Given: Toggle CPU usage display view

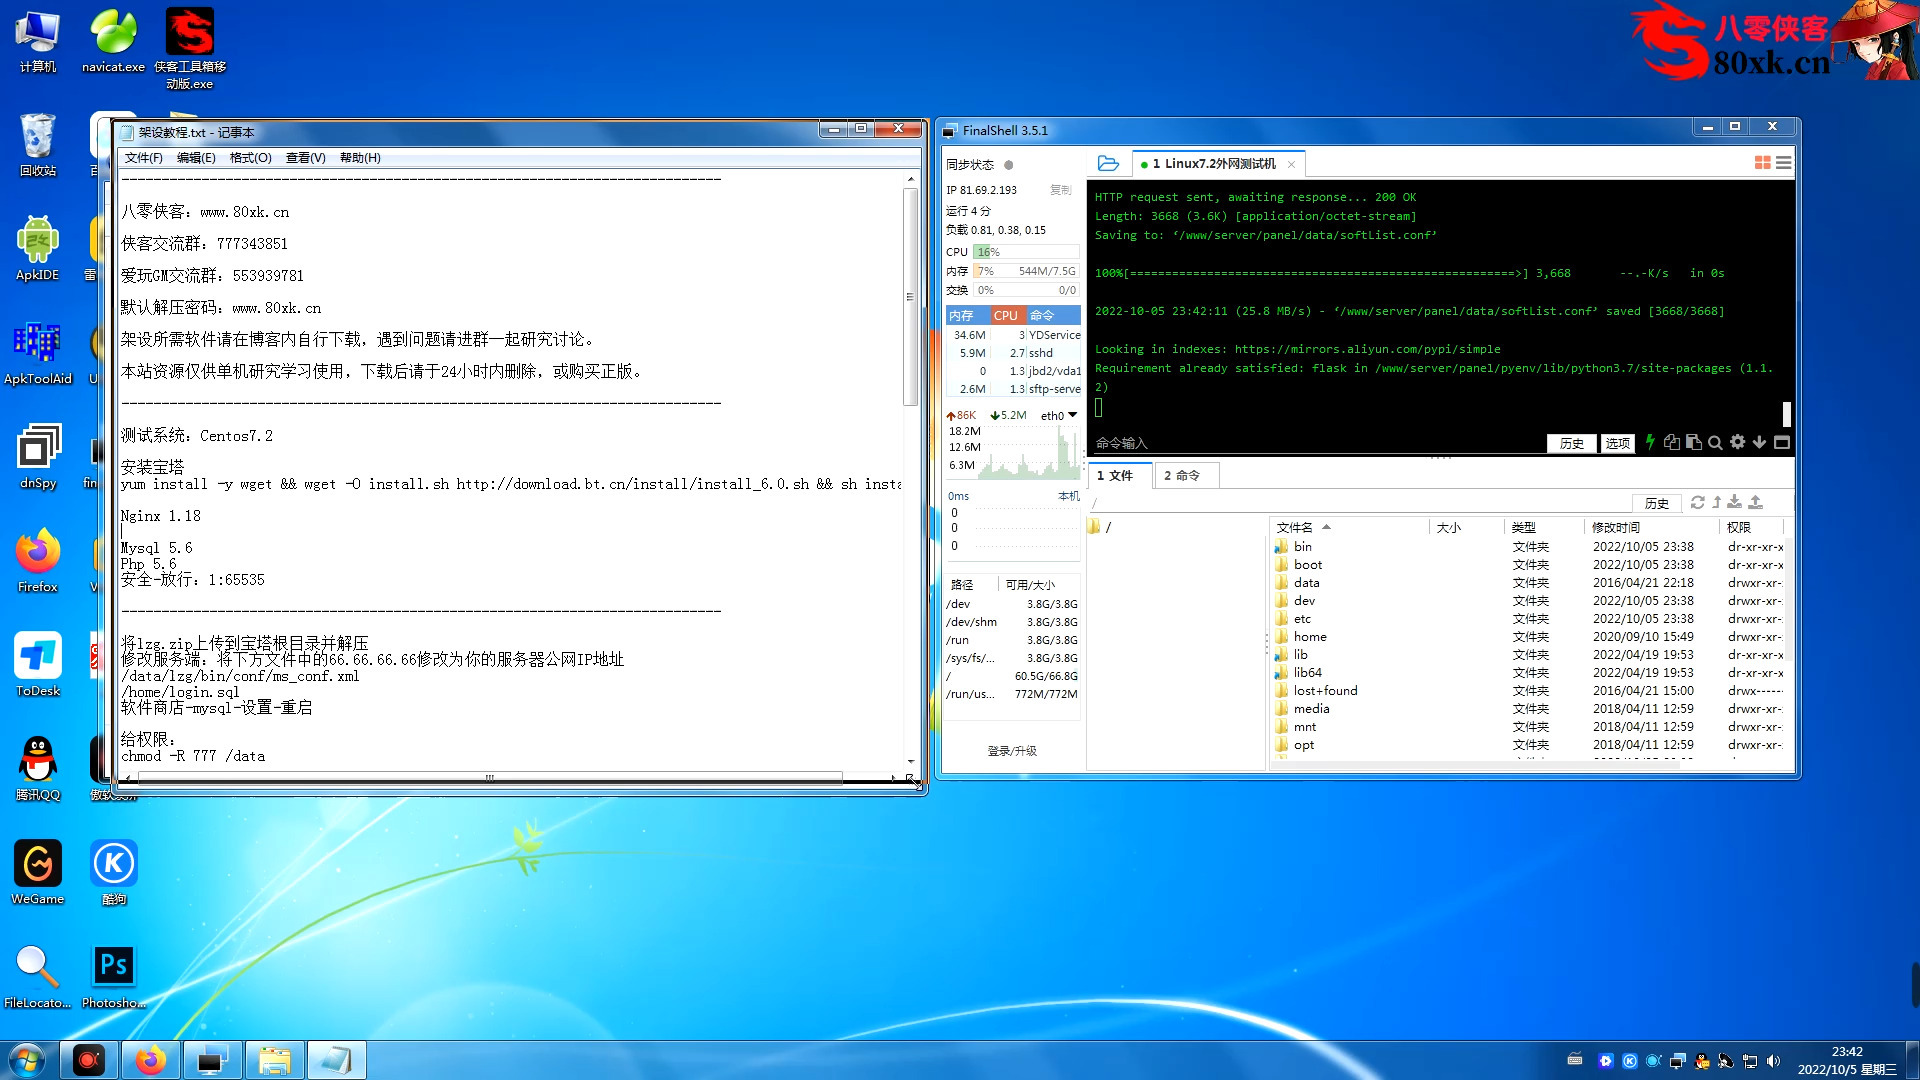Looking at the screenshot, I should coord(1005,315).
